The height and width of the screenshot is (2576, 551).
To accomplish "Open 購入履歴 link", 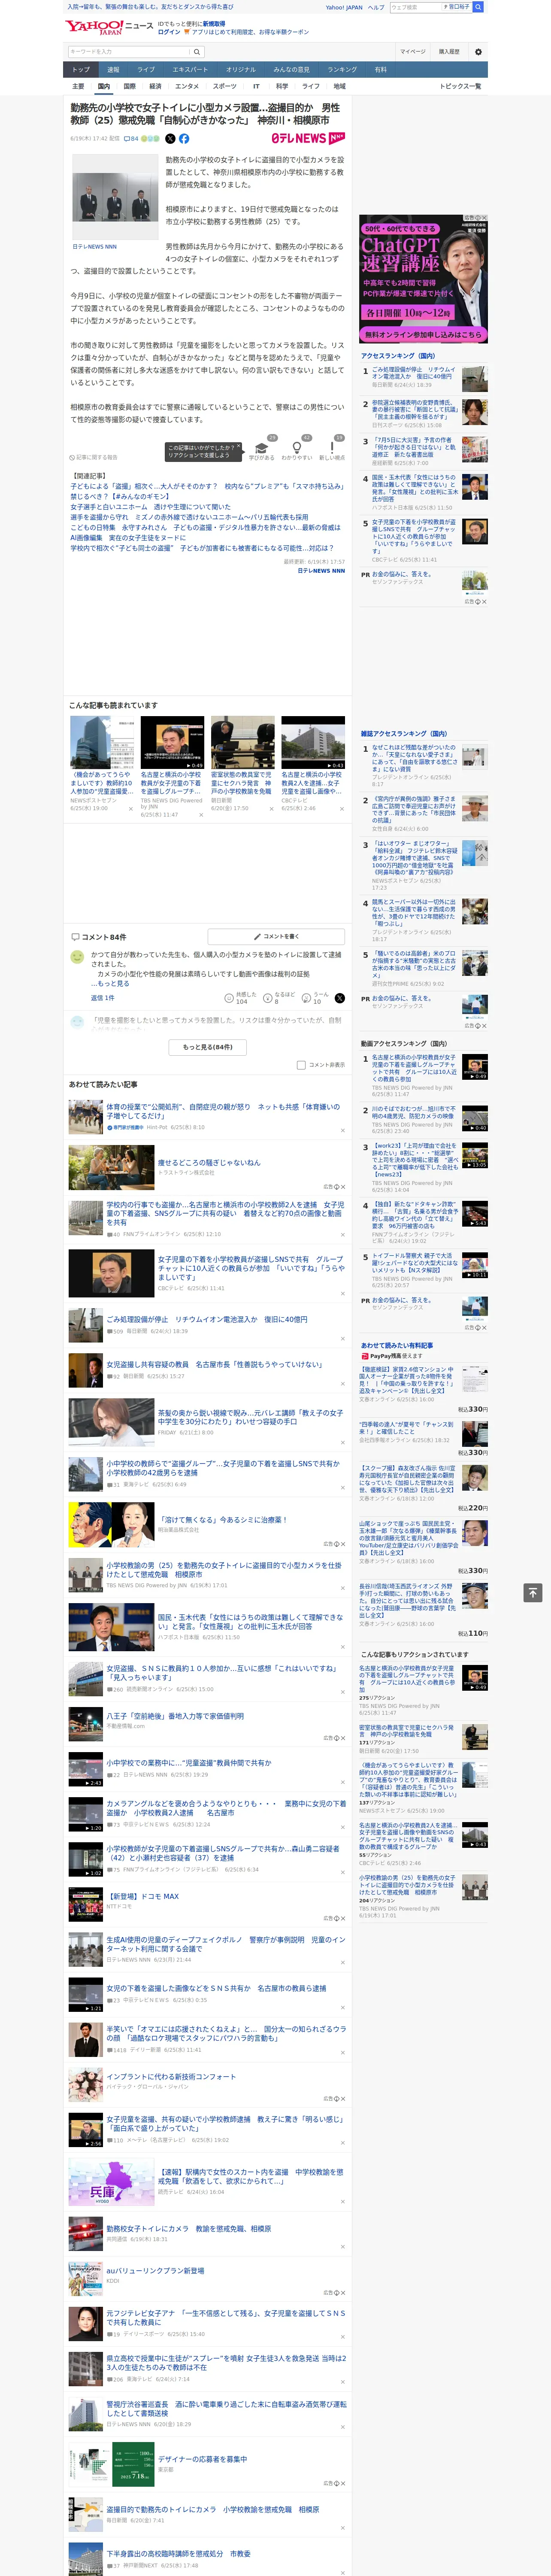I will pos(449,52).
